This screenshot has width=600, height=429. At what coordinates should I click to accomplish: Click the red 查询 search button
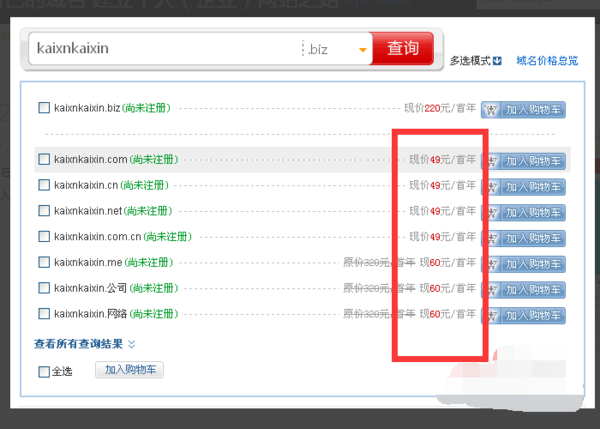click(403, 48)
